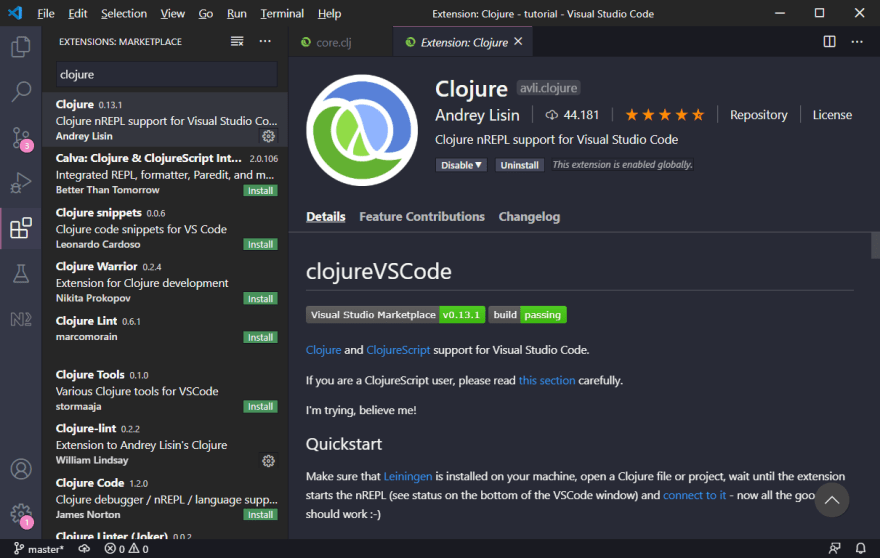This screenshot has height=558, width=880.
Task: Open notifications bell
Action: (860, 548)
